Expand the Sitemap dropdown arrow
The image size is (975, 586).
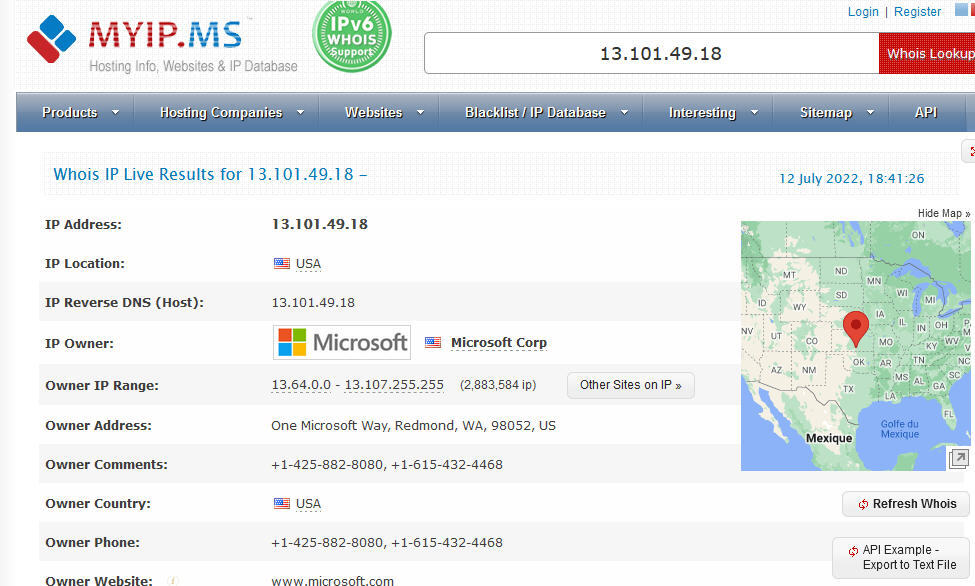point(871,113)
